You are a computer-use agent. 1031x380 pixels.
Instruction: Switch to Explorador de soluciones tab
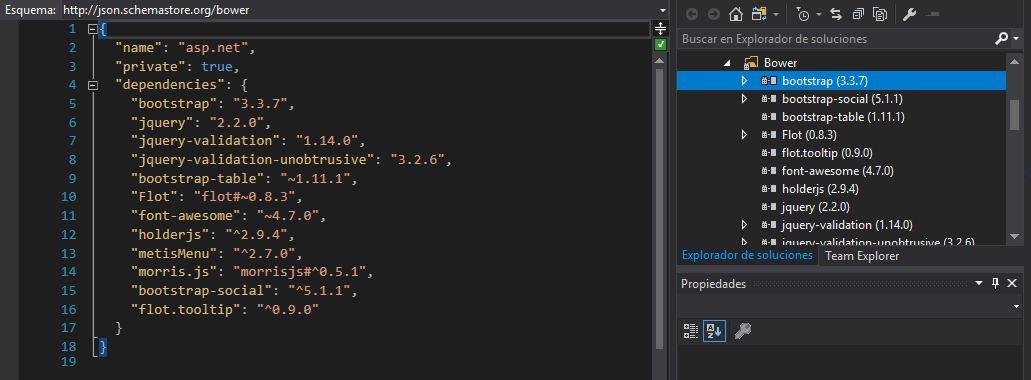coord(747,256)
